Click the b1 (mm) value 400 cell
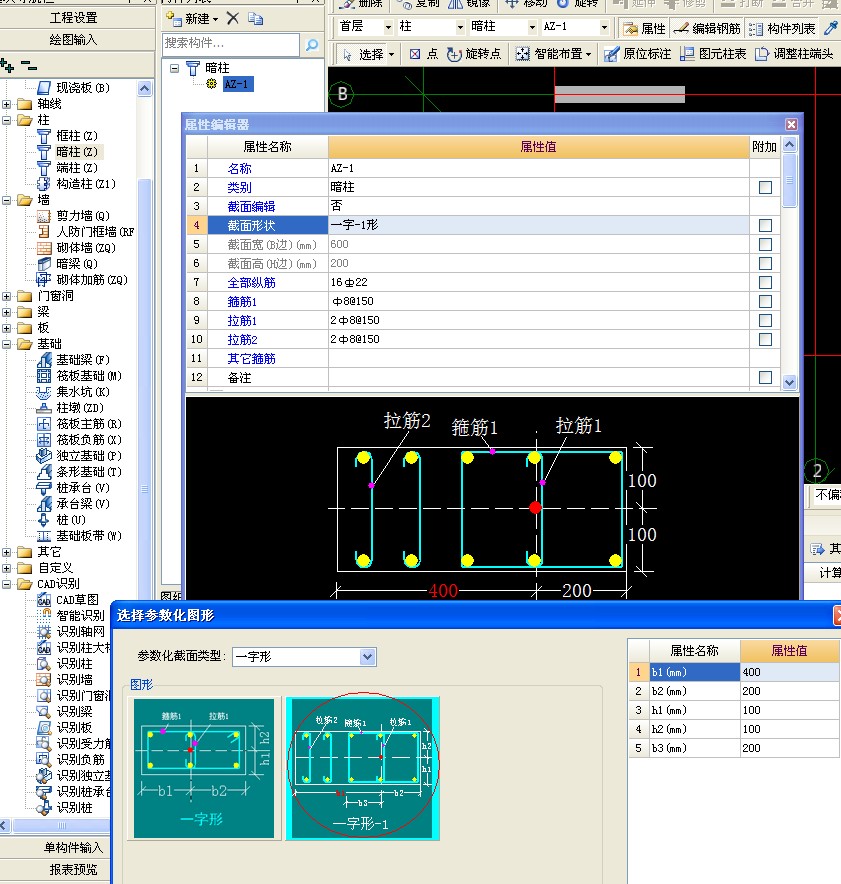This screenshot has height=884, width=841. [x=789, y=672]
